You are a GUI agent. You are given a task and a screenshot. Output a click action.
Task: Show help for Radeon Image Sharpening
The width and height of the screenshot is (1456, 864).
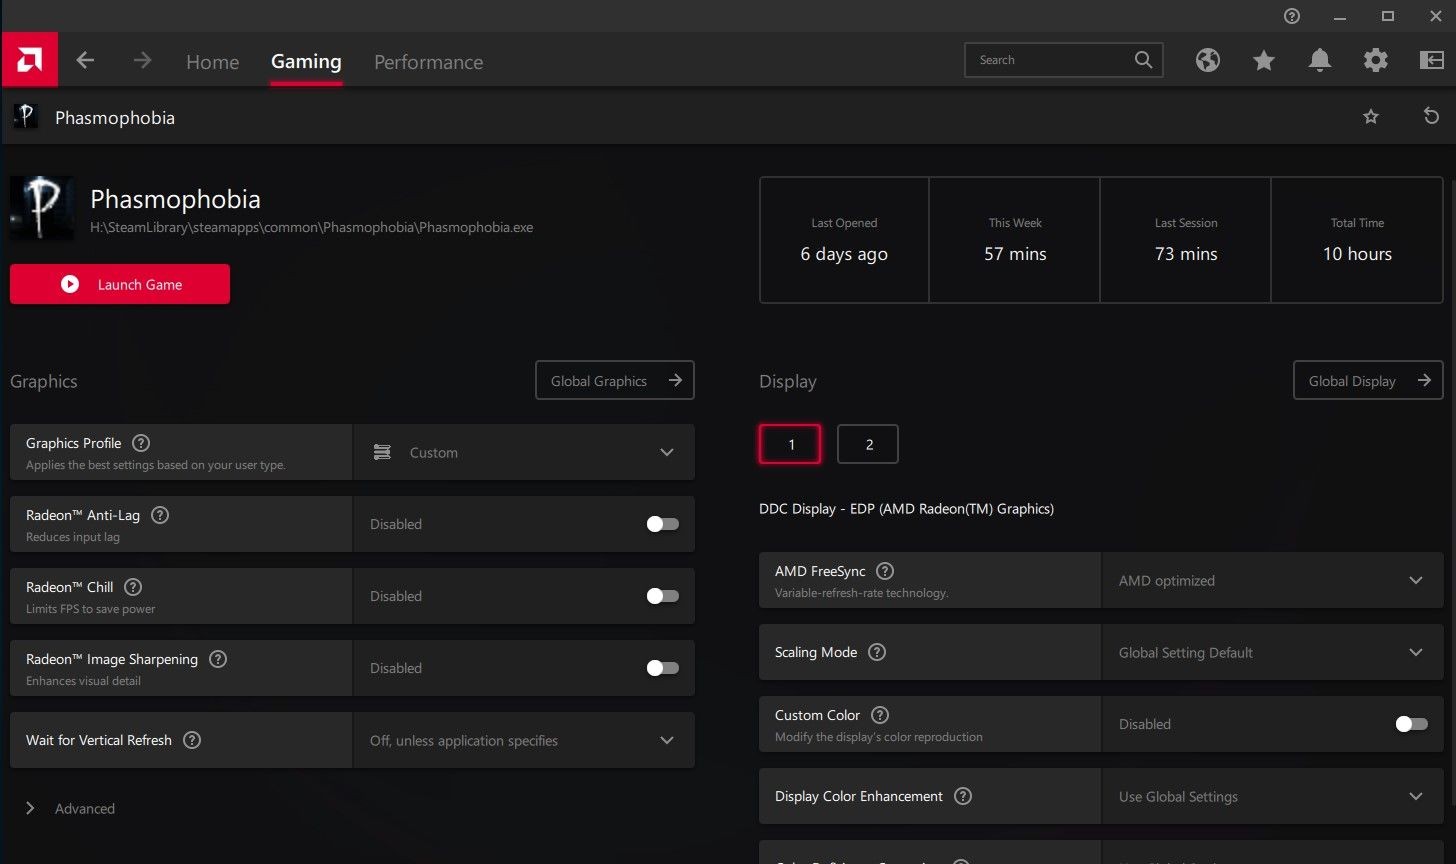(217, 659)
